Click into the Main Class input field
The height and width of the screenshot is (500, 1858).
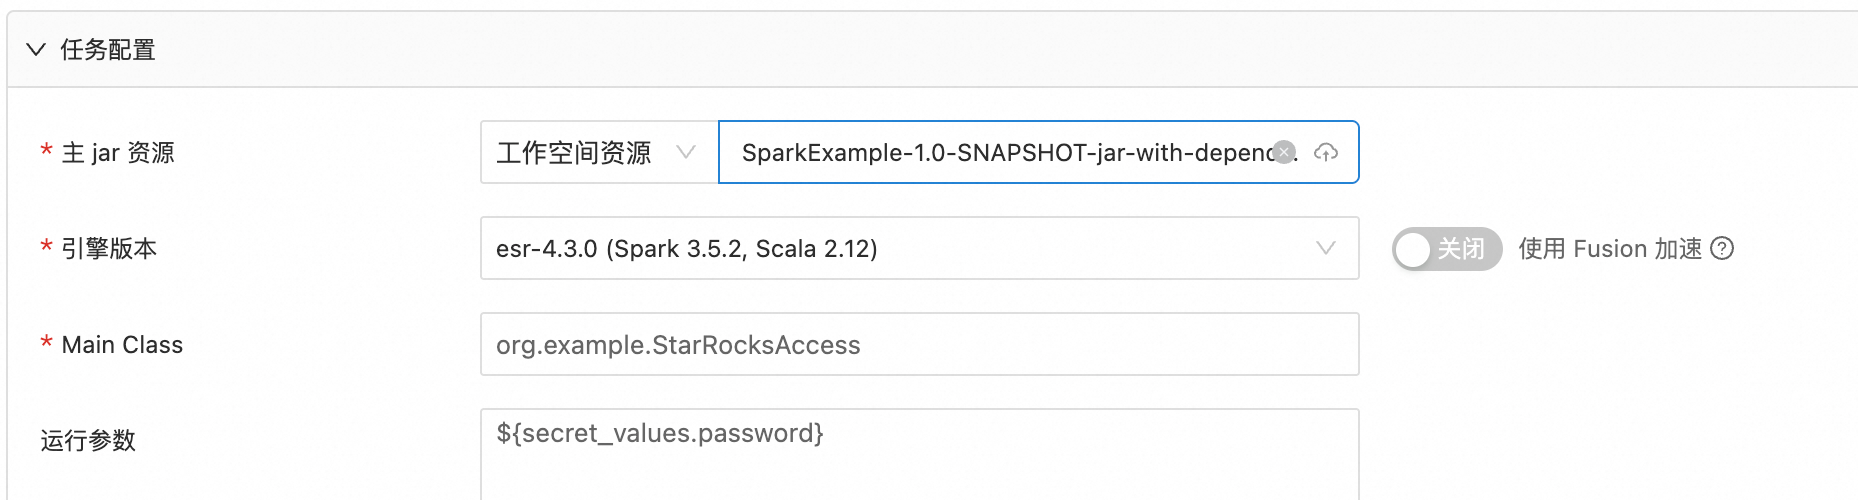[919, 344]
